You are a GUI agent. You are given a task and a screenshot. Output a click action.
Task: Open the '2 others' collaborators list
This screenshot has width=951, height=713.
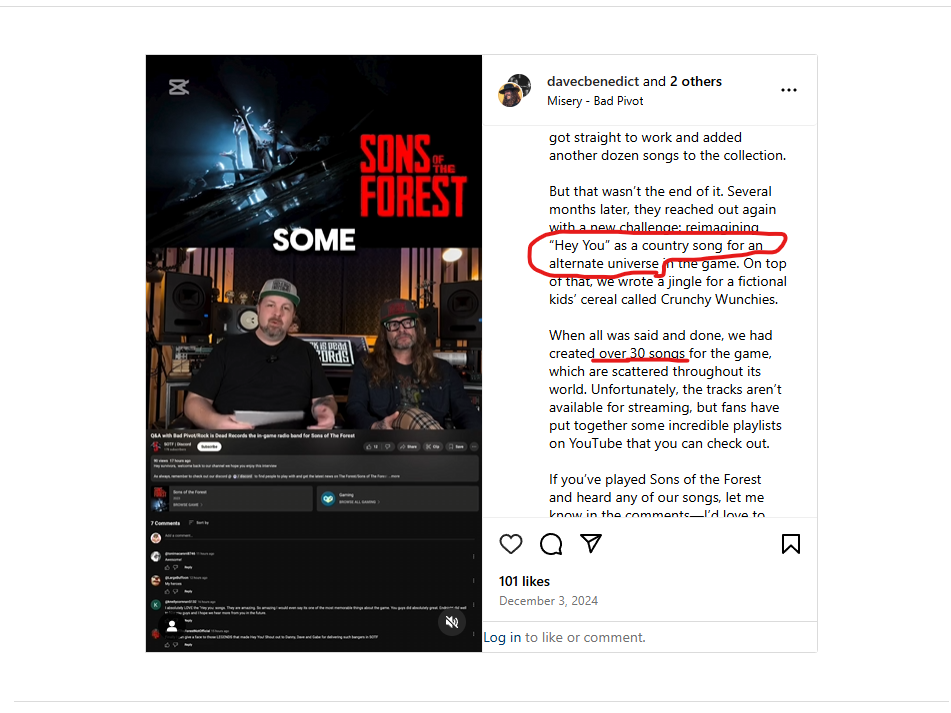696,81
